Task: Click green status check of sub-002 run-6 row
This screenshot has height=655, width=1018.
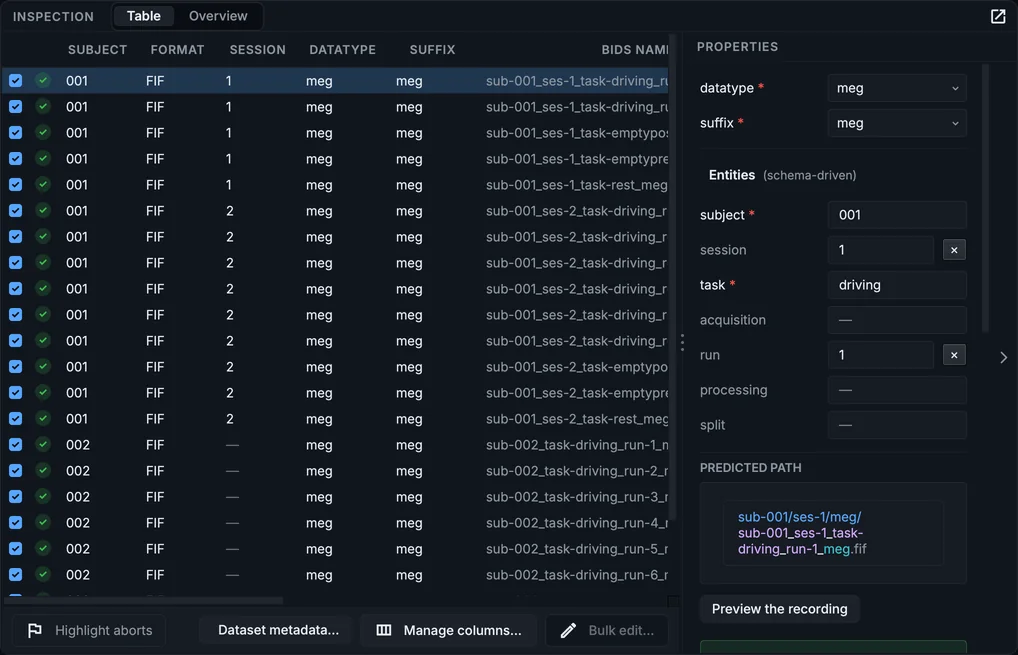Action: click(x=43, y=575)
